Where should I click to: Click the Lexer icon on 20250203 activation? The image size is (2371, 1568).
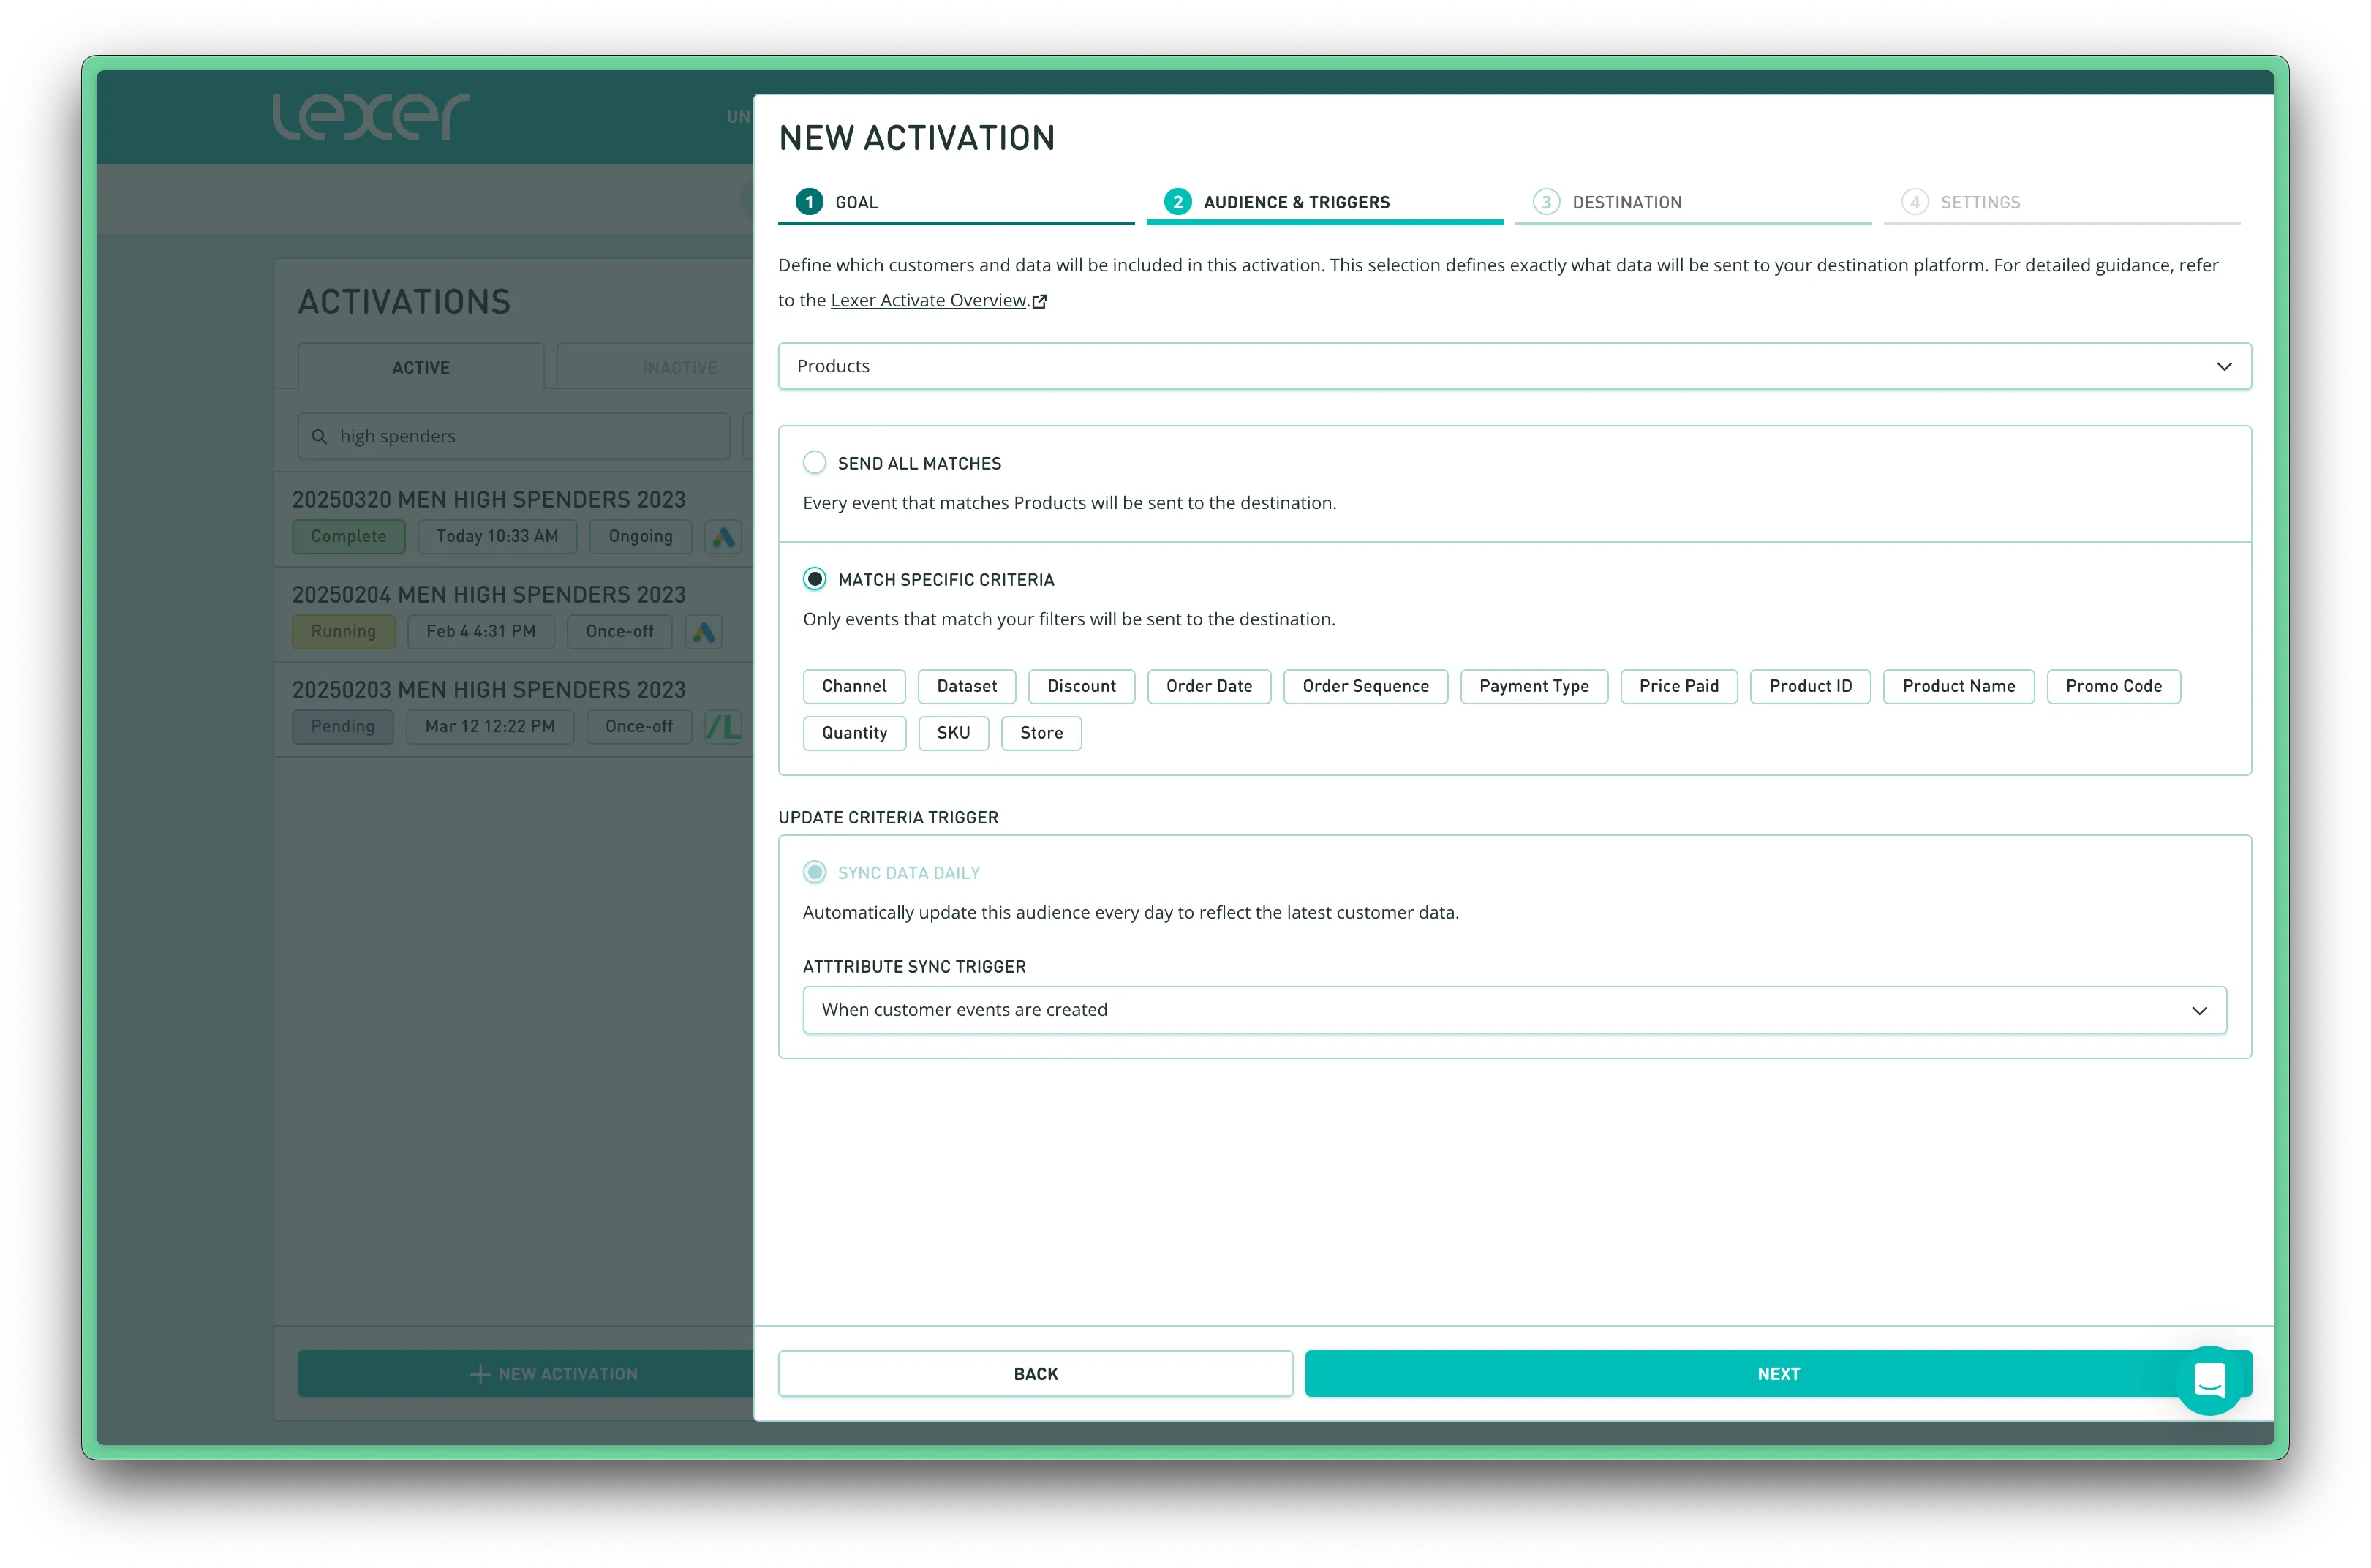(723, 727)
